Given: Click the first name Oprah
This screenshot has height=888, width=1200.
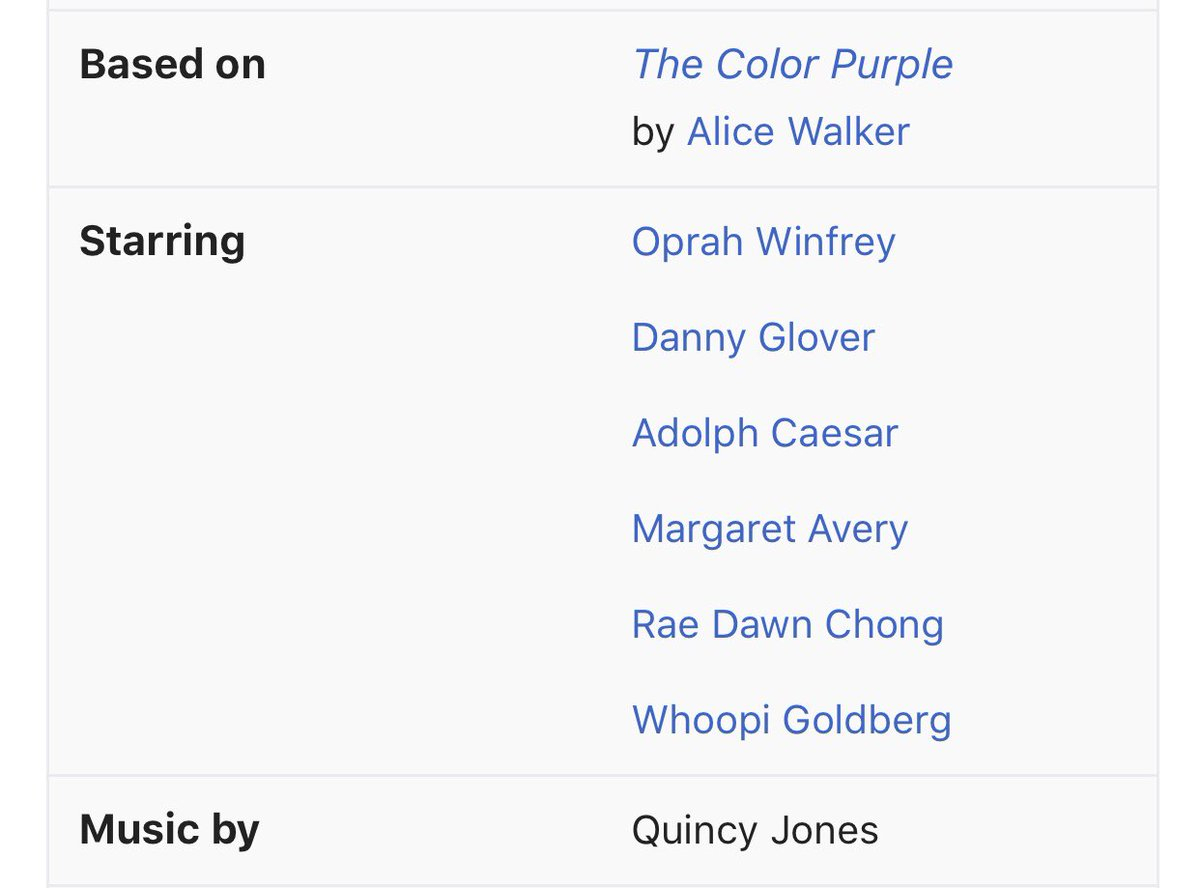Looking at the screenshot, I should 687,243.
